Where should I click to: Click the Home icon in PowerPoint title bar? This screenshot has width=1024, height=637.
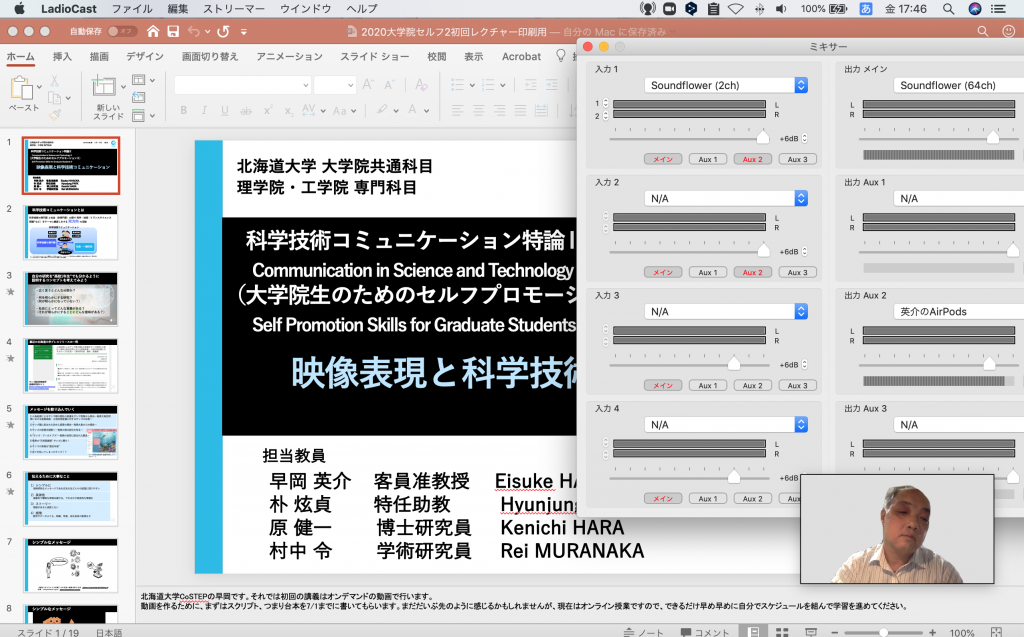pos(152,31)
